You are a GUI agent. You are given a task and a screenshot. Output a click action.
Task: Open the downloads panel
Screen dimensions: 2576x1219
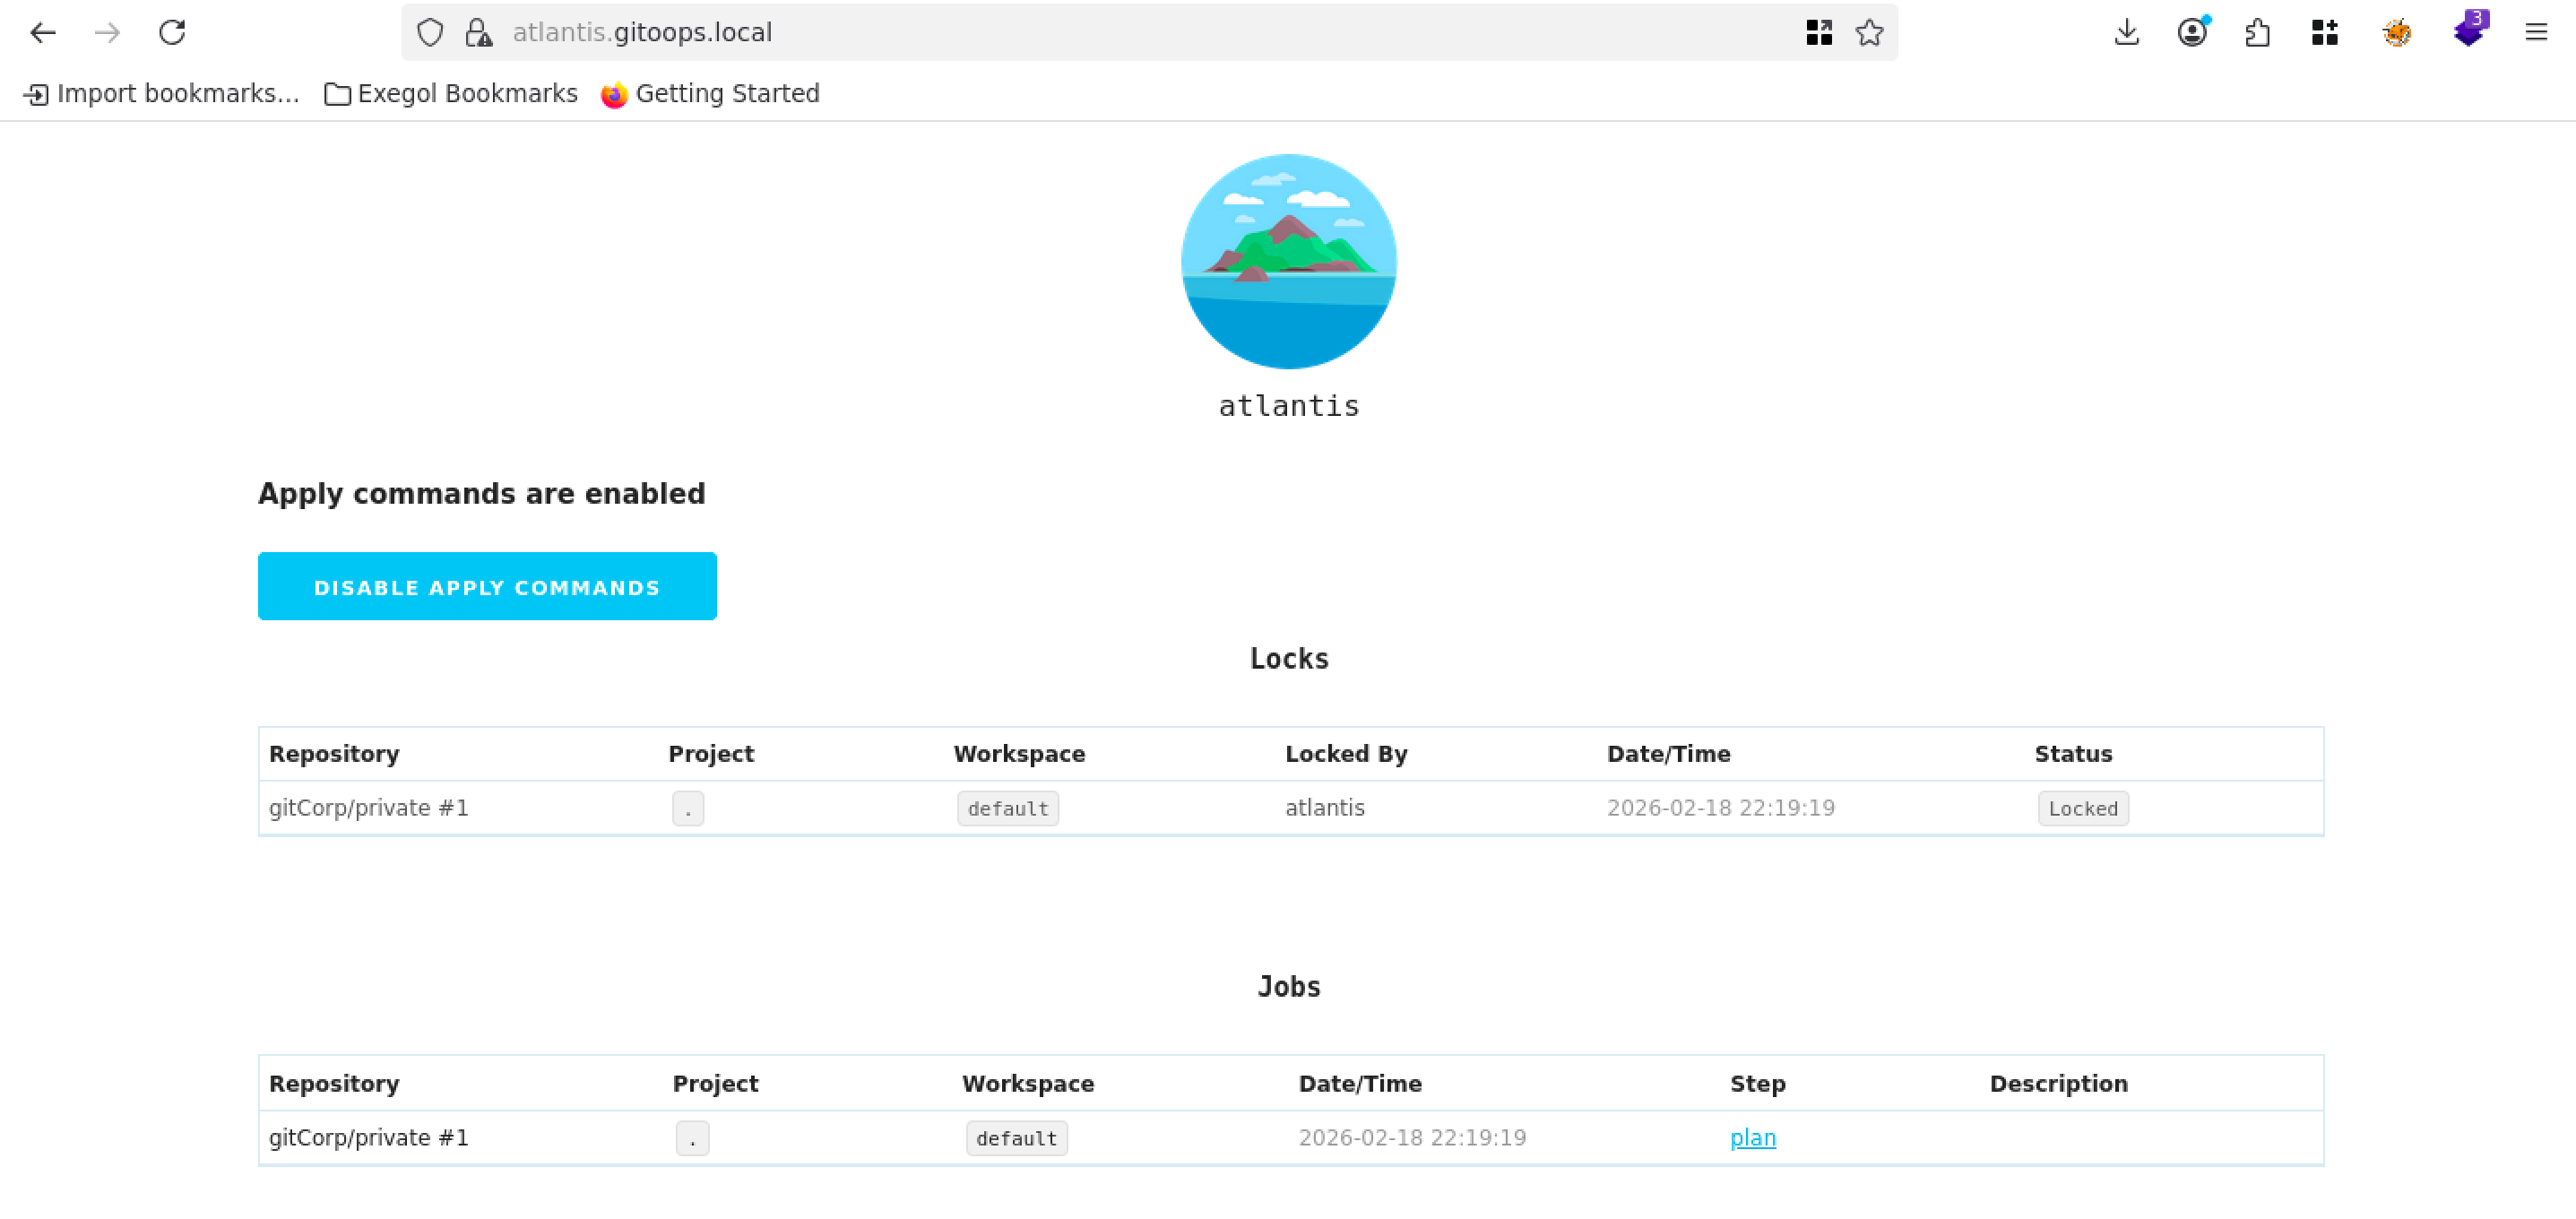(x=2126, y=33)
